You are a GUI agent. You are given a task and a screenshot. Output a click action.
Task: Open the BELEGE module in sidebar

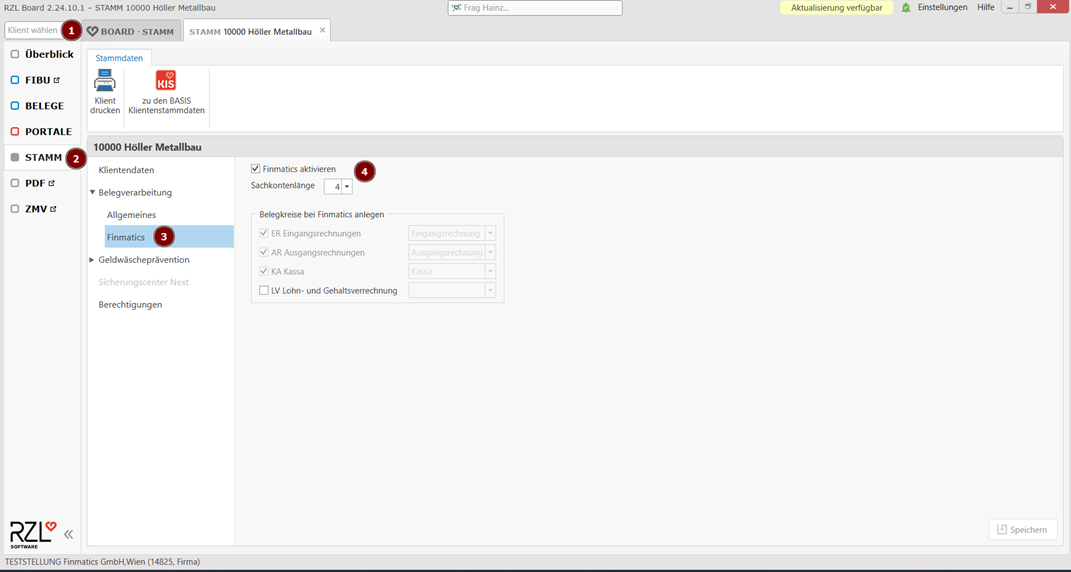(43, 106)
